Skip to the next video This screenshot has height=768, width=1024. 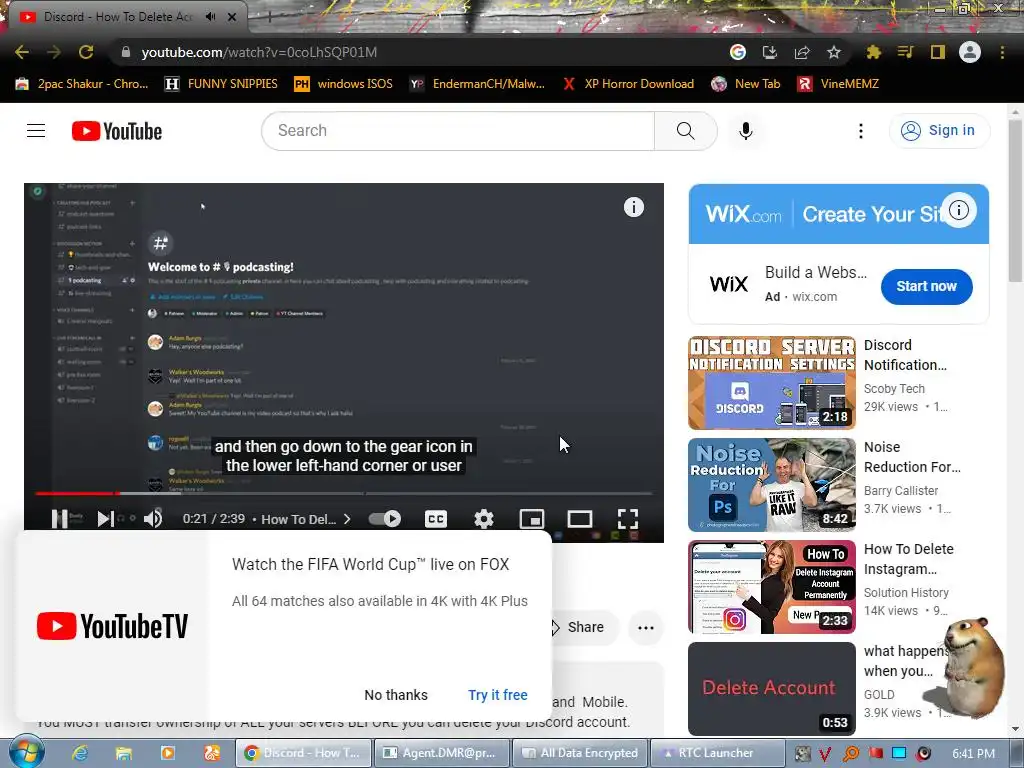tap(105, 519)
